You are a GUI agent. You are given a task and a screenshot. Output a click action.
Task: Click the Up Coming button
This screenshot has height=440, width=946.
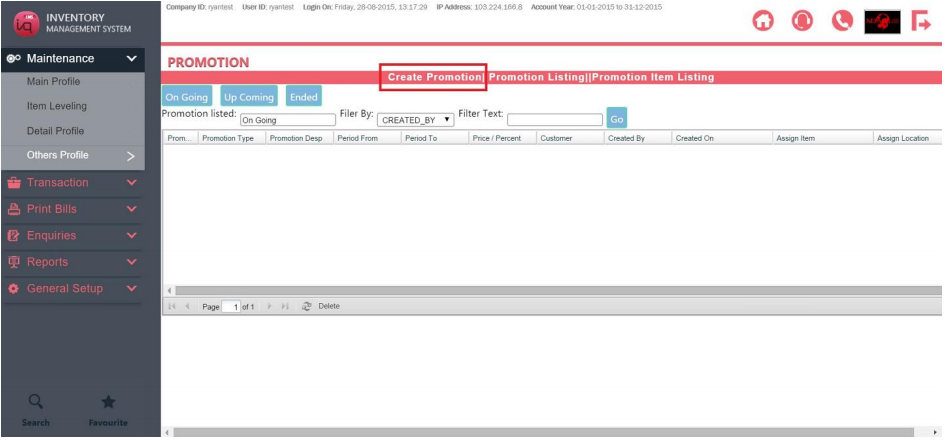(249, 97)
